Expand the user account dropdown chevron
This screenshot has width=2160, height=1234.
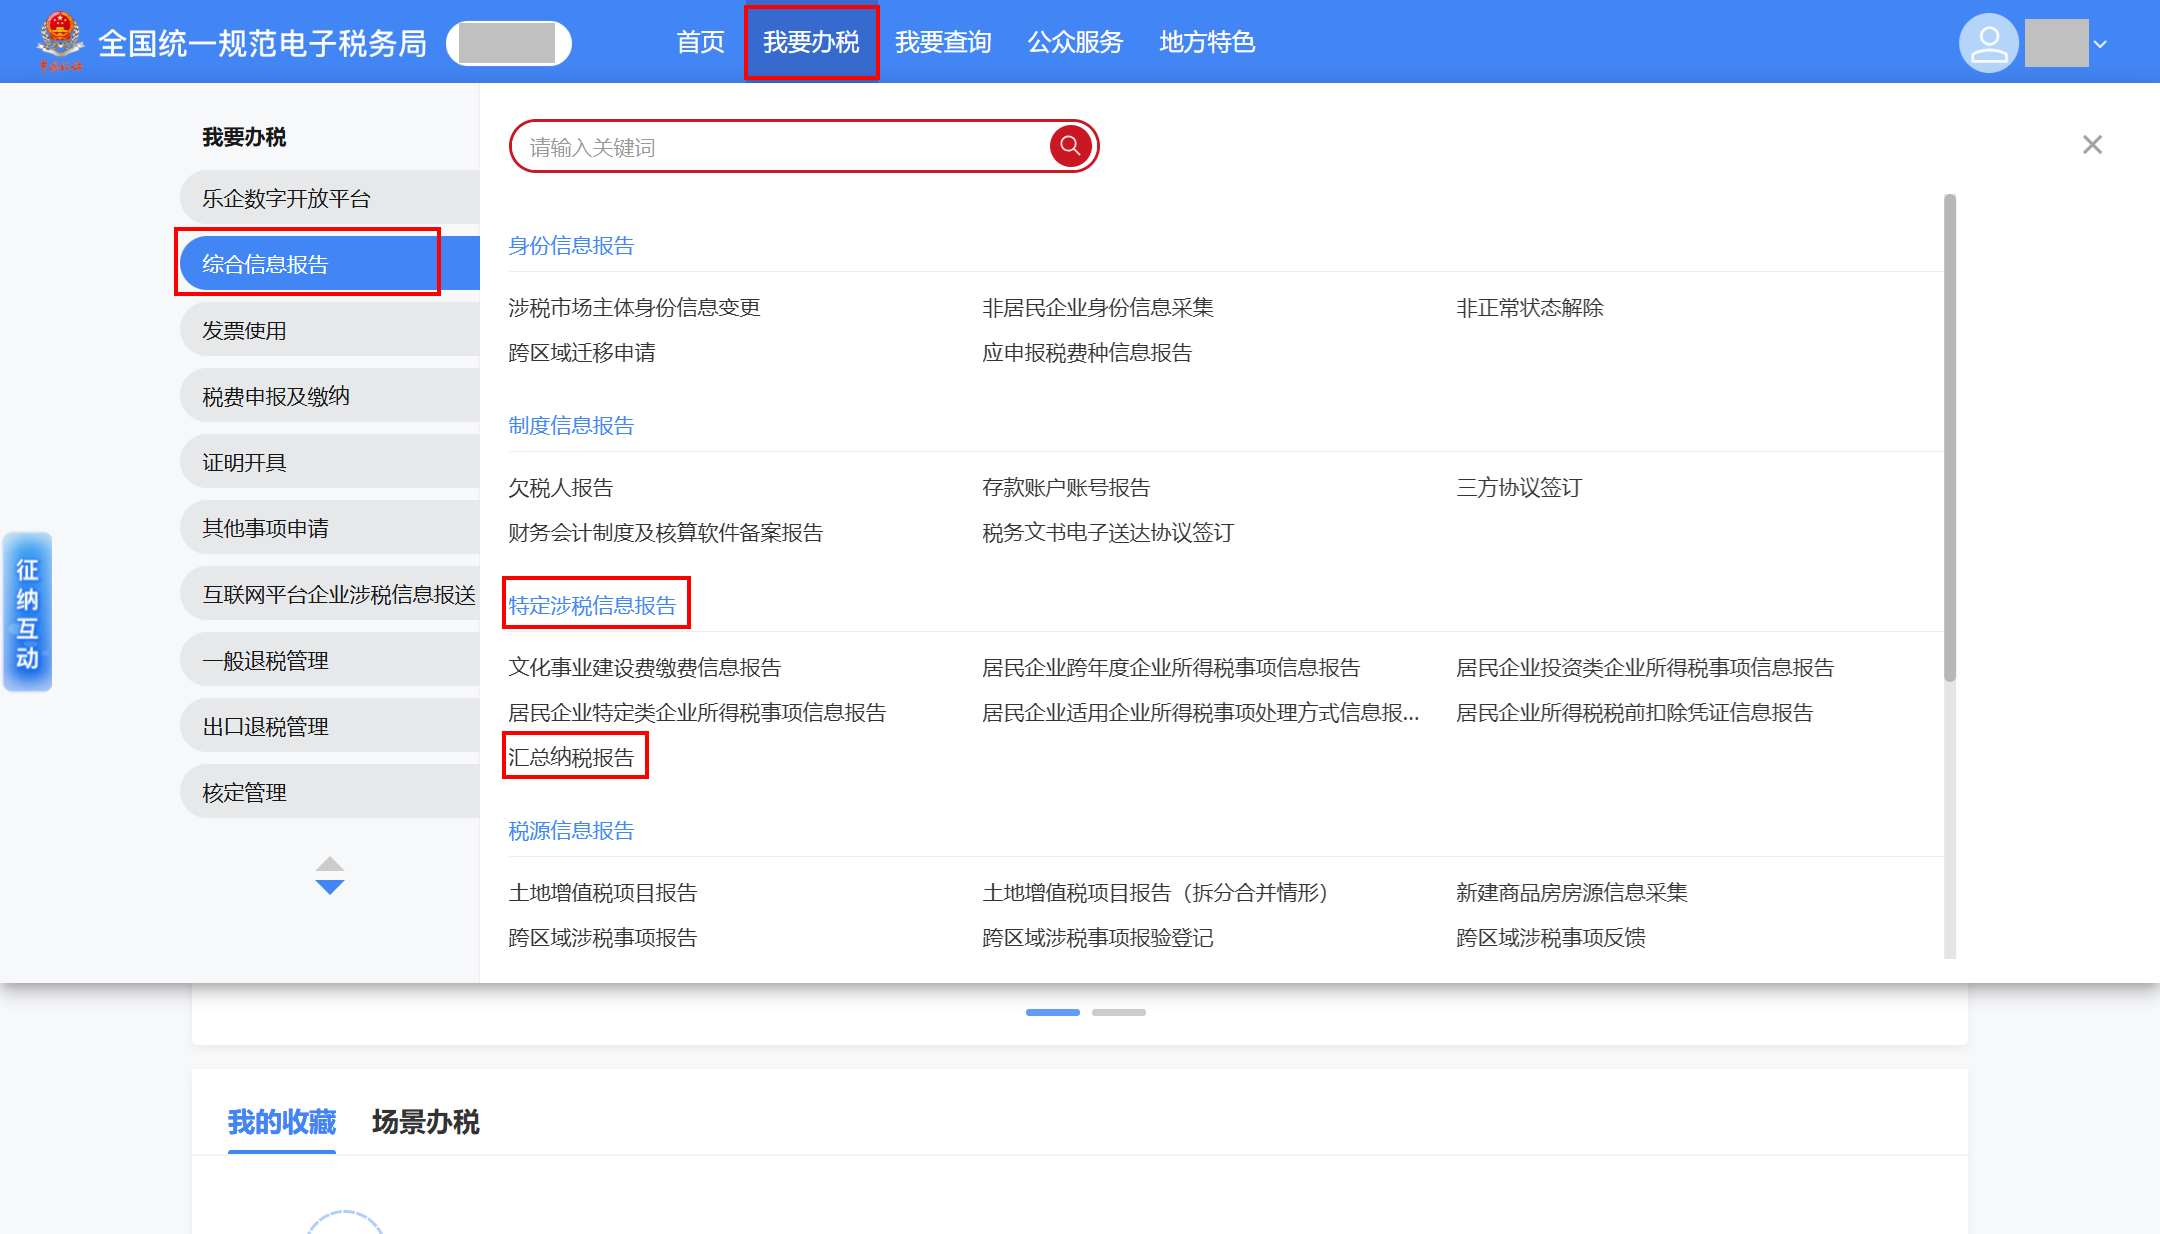click(x=2100, y=44)
